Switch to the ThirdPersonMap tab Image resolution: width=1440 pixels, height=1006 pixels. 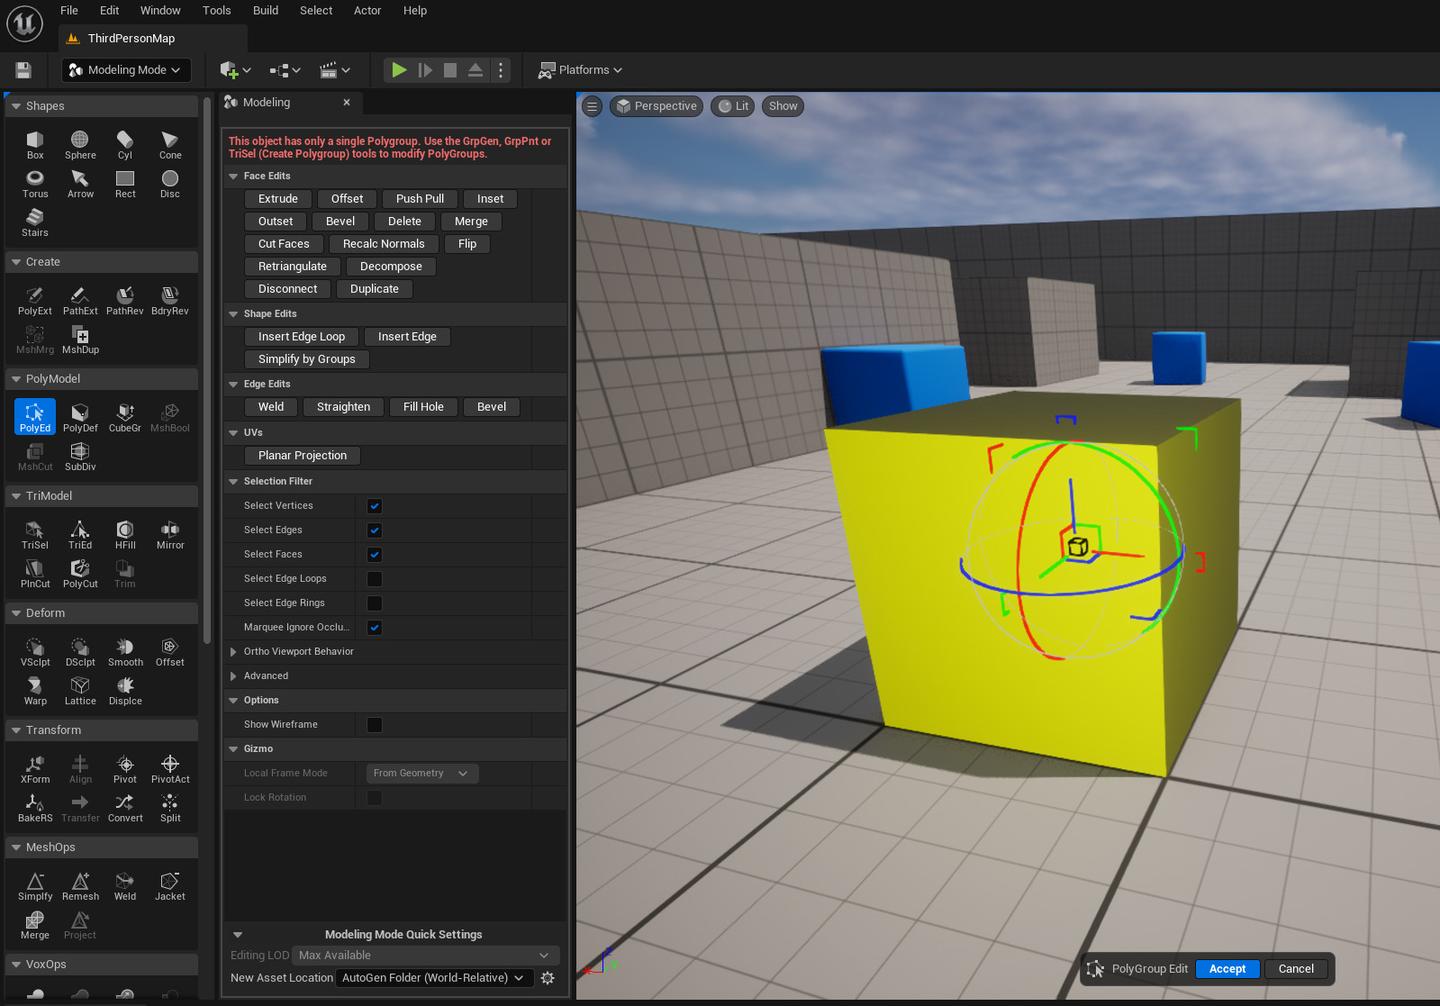(130, 38)
